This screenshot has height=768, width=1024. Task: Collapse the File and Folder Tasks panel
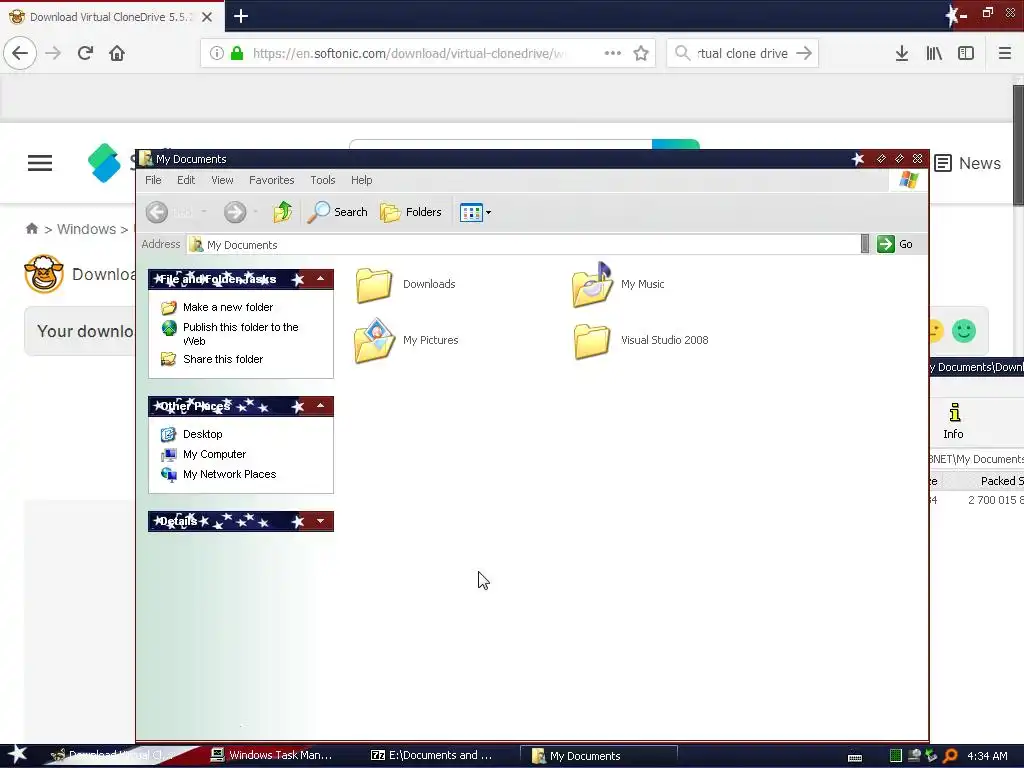[x=320, y=279]
